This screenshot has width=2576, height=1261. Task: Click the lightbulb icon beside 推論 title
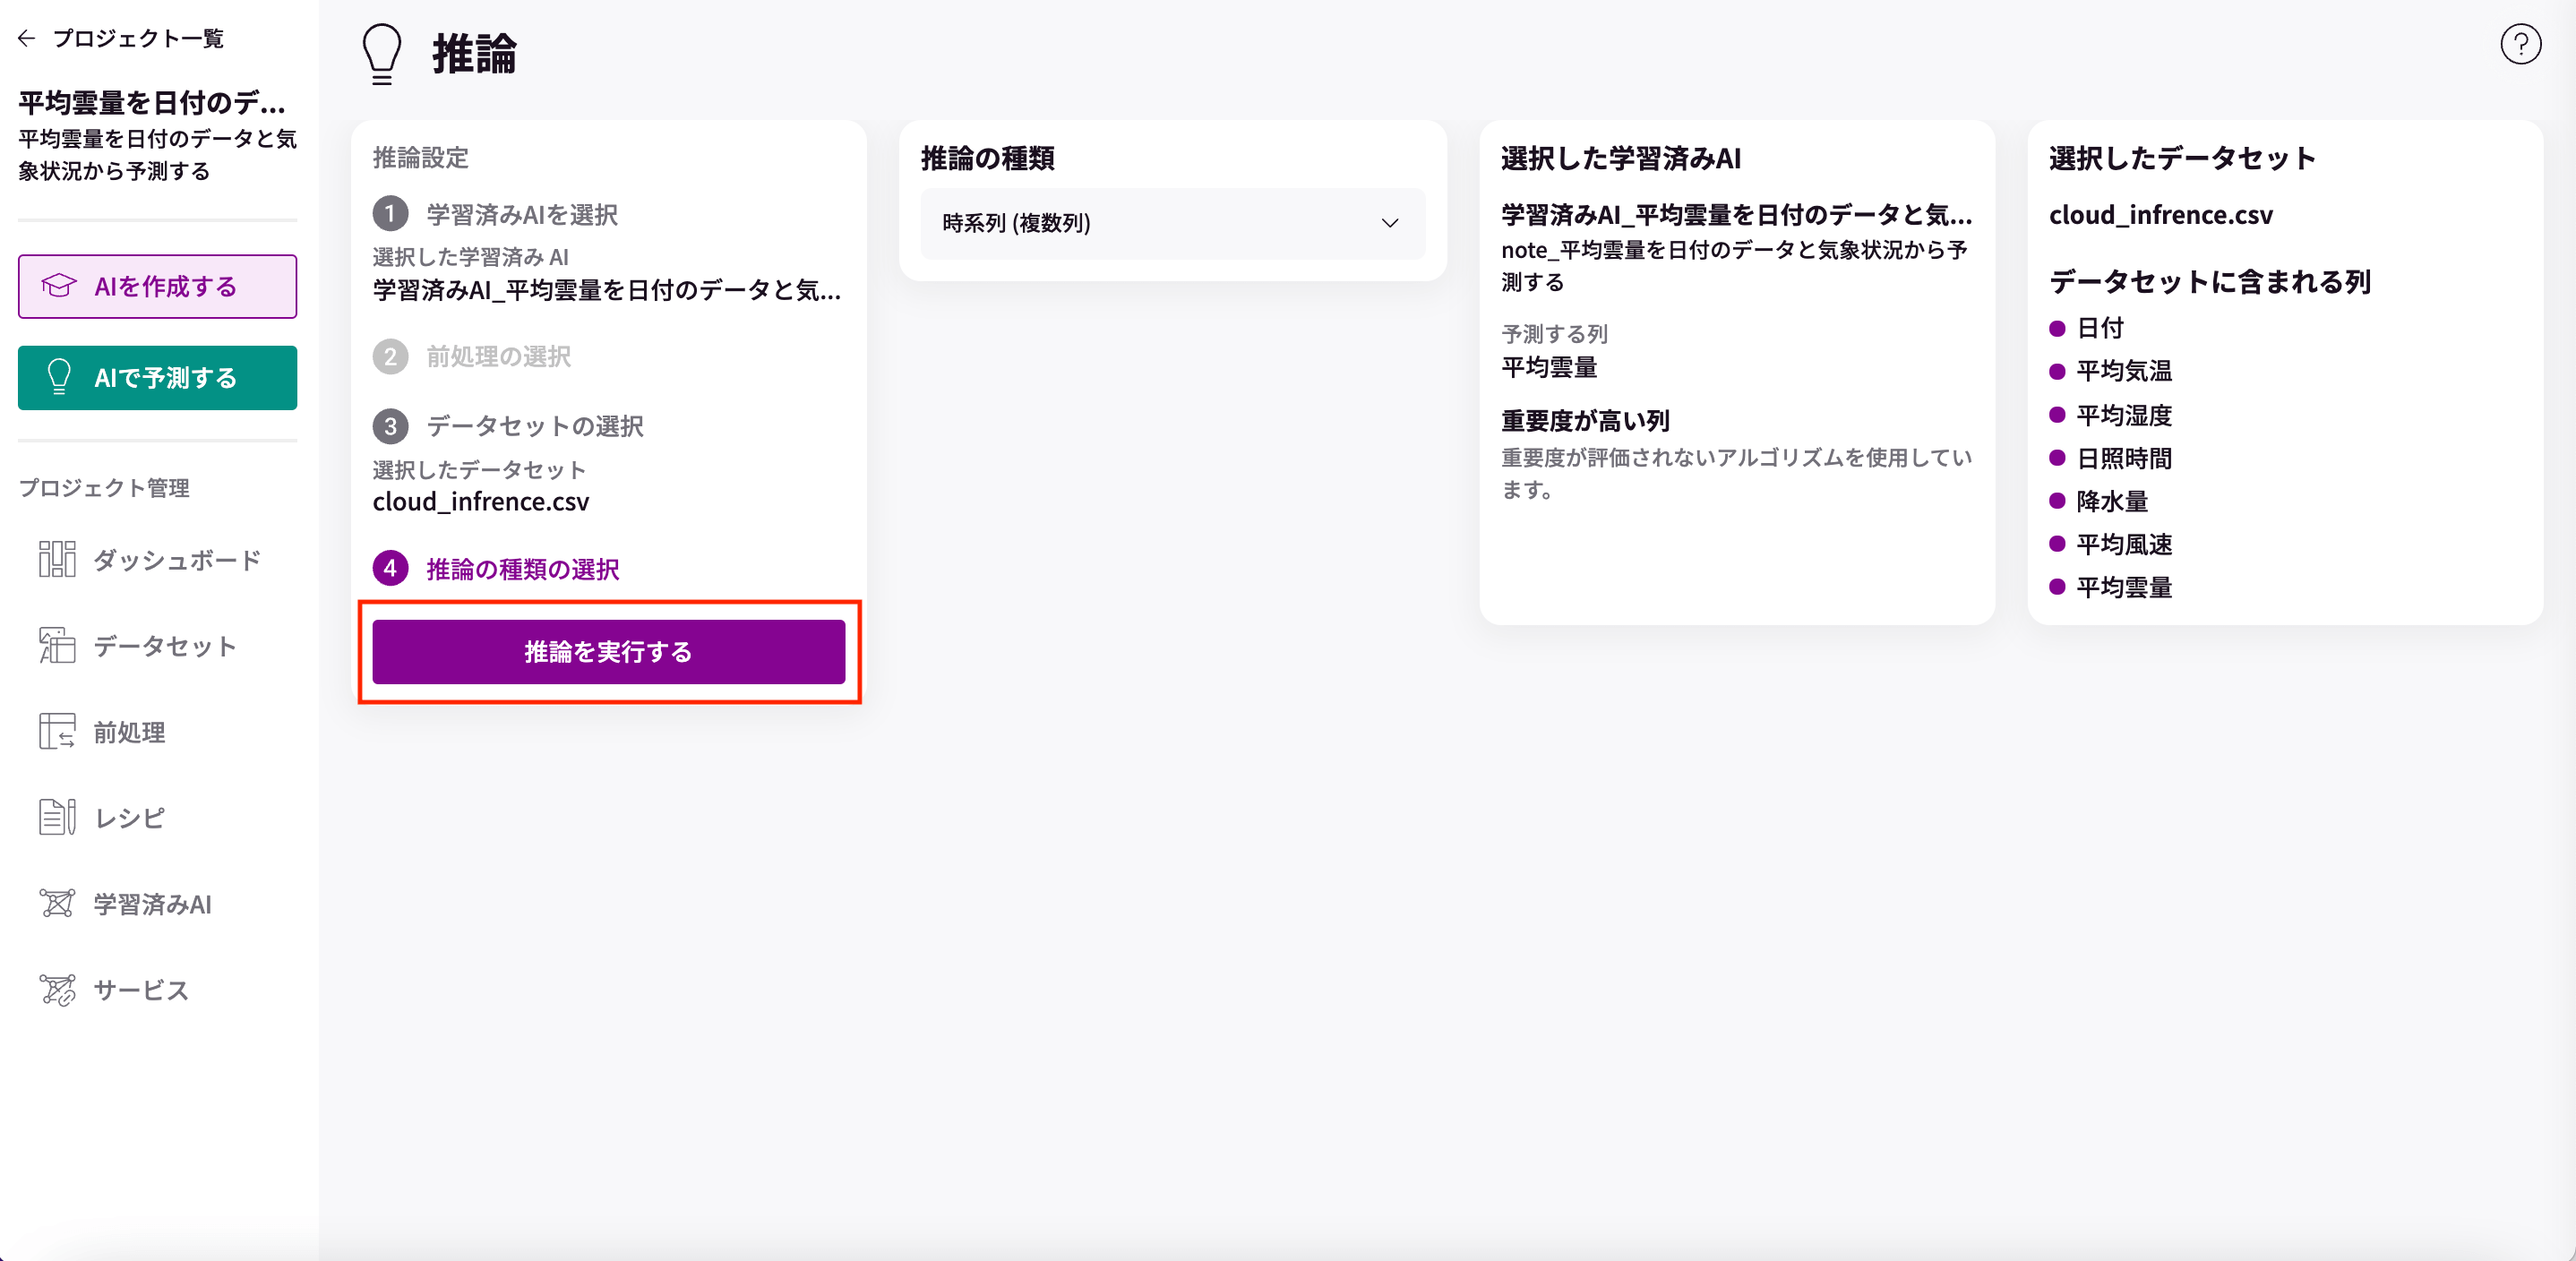(381, 54)
